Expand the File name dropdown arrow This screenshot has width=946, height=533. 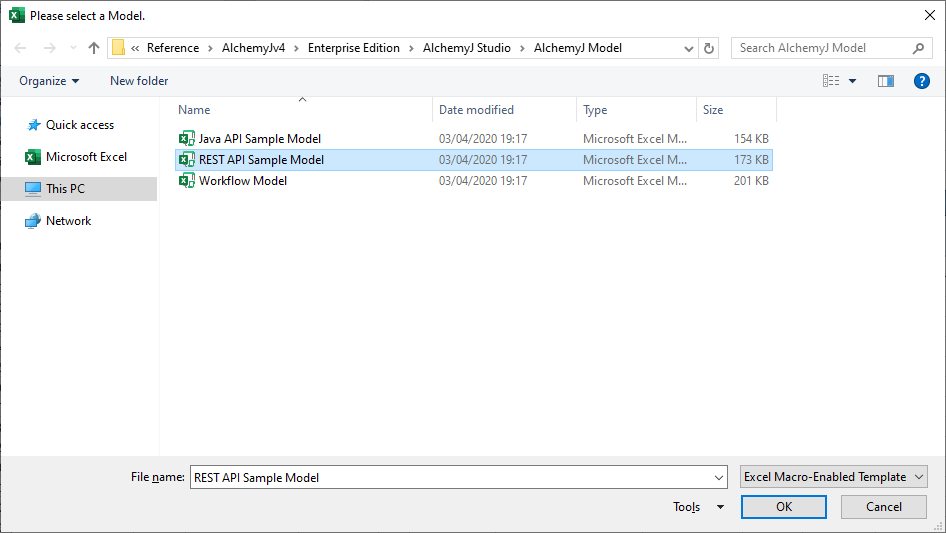tap(719, 477)
